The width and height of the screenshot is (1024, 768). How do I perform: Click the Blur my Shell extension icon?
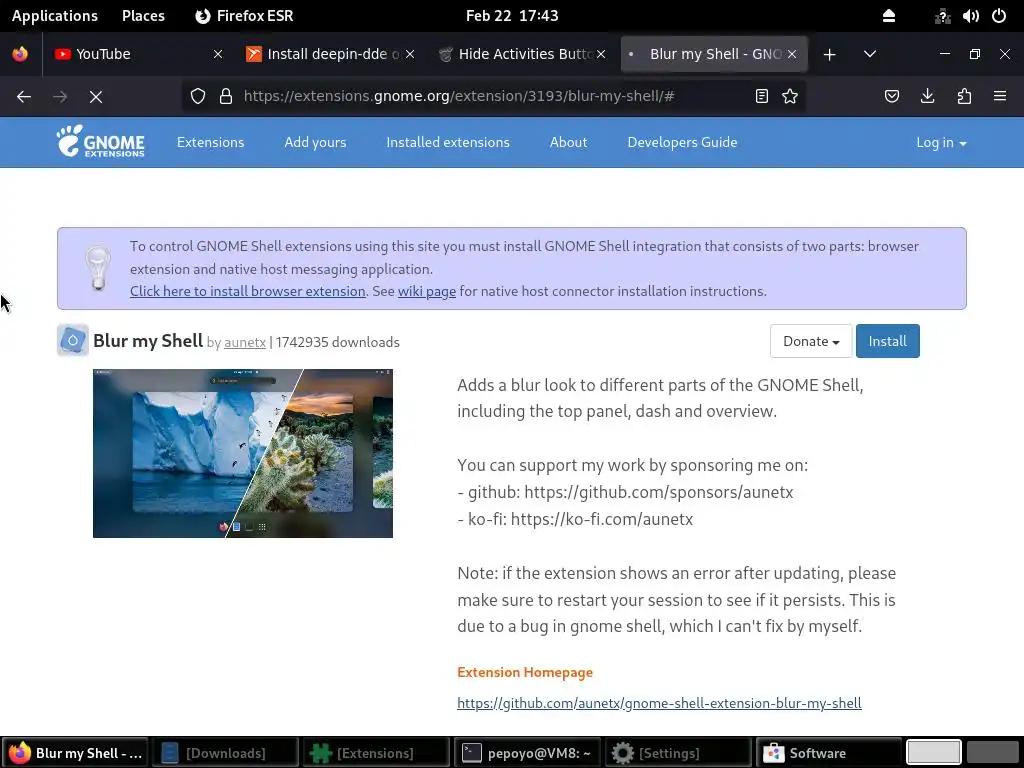pyautogui.click(x=72, y=340)
